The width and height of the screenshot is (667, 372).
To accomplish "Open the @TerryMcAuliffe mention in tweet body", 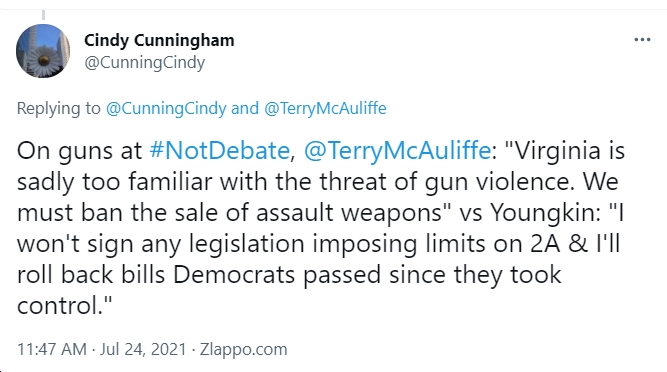I will pyautogui.click(x=397, y=150).
